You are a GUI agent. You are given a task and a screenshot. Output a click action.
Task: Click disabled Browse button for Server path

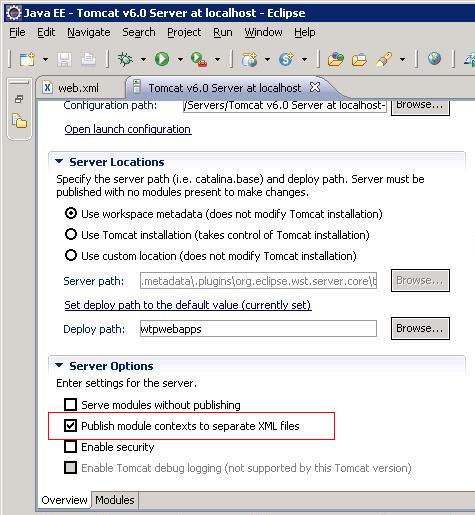(420, 280)
